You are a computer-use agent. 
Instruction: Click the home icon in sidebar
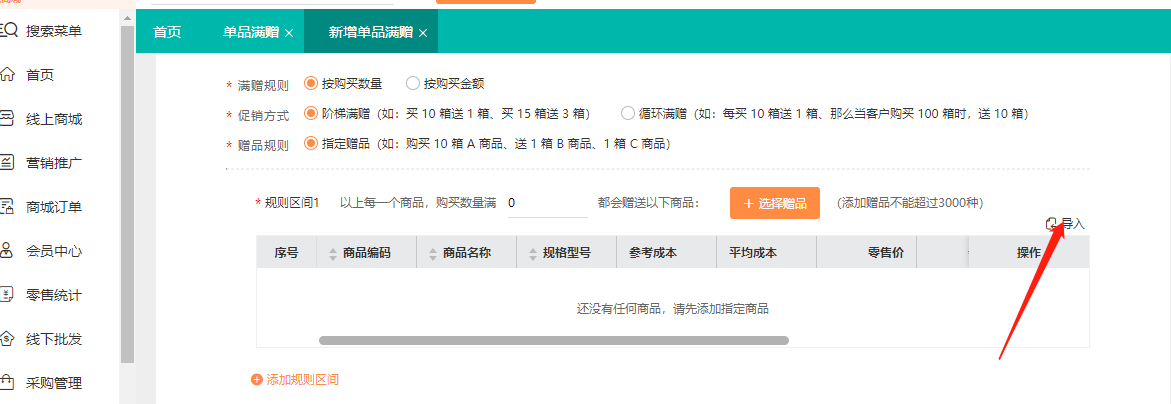[7, 75]
